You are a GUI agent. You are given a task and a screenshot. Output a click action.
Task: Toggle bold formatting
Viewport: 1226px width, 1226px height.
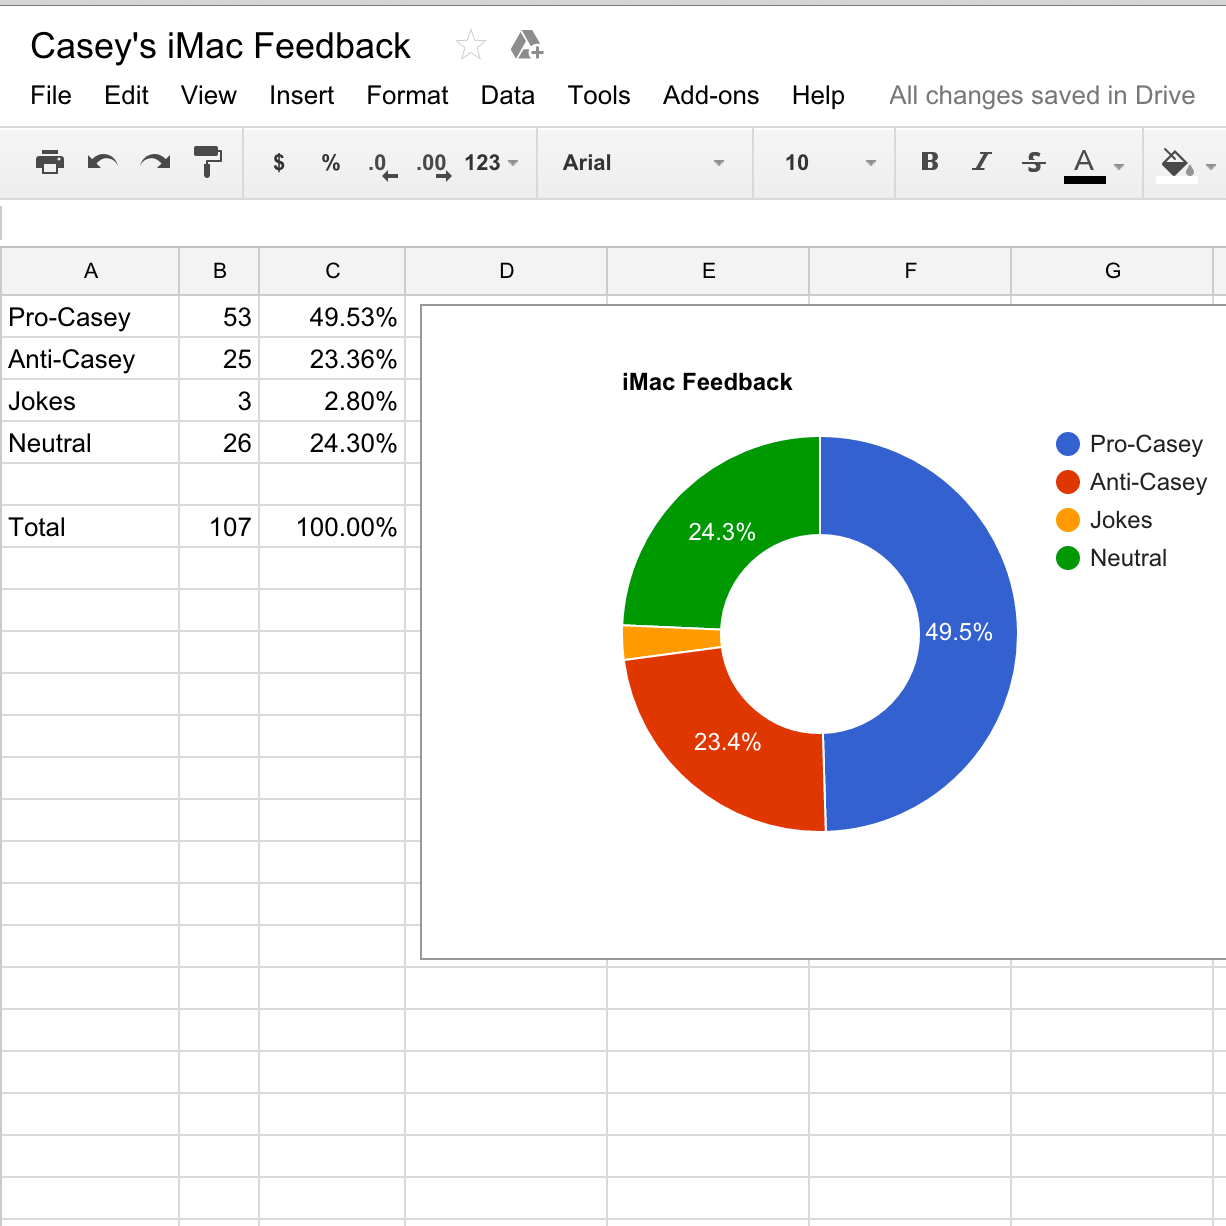coord(930,162)
